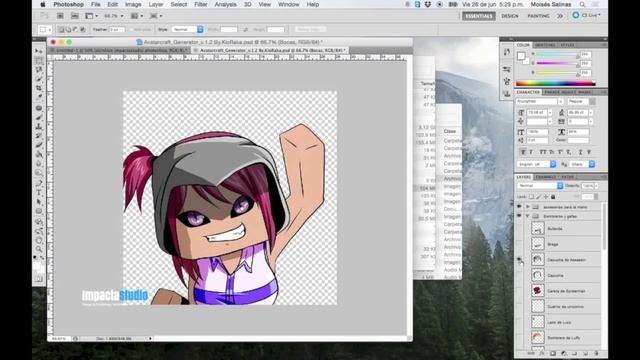Collapse the 'Sombreros y gafas' group
The image size is (640, 360).
(528, 216)
